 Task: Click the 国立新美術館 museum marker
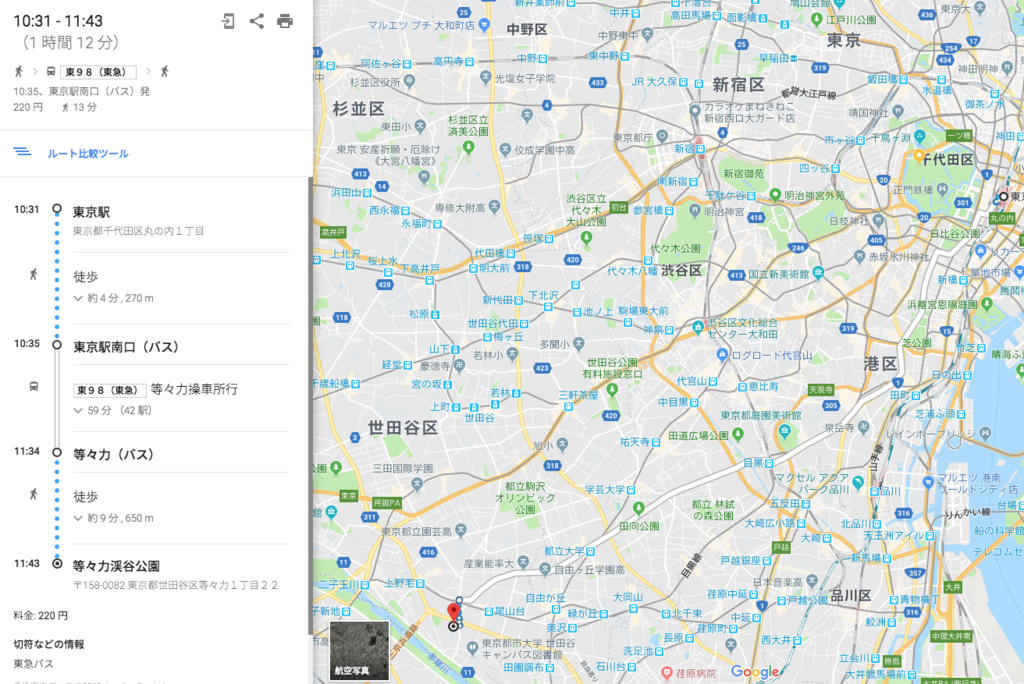pyautogui.click(x=818, y=274)
